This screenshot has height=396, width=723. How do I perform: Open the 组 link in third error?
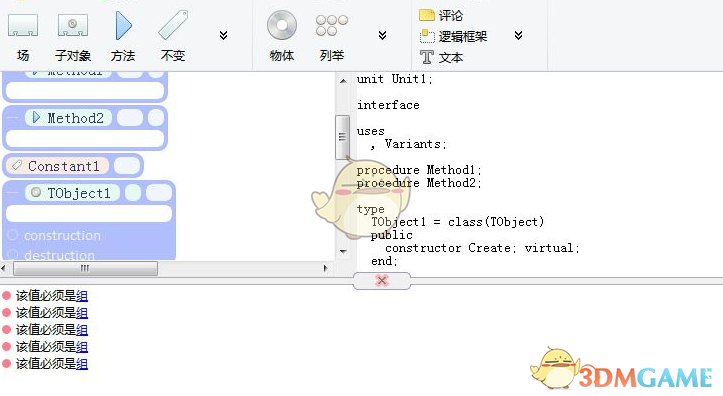pyautogui.click(x=82, y=330)
